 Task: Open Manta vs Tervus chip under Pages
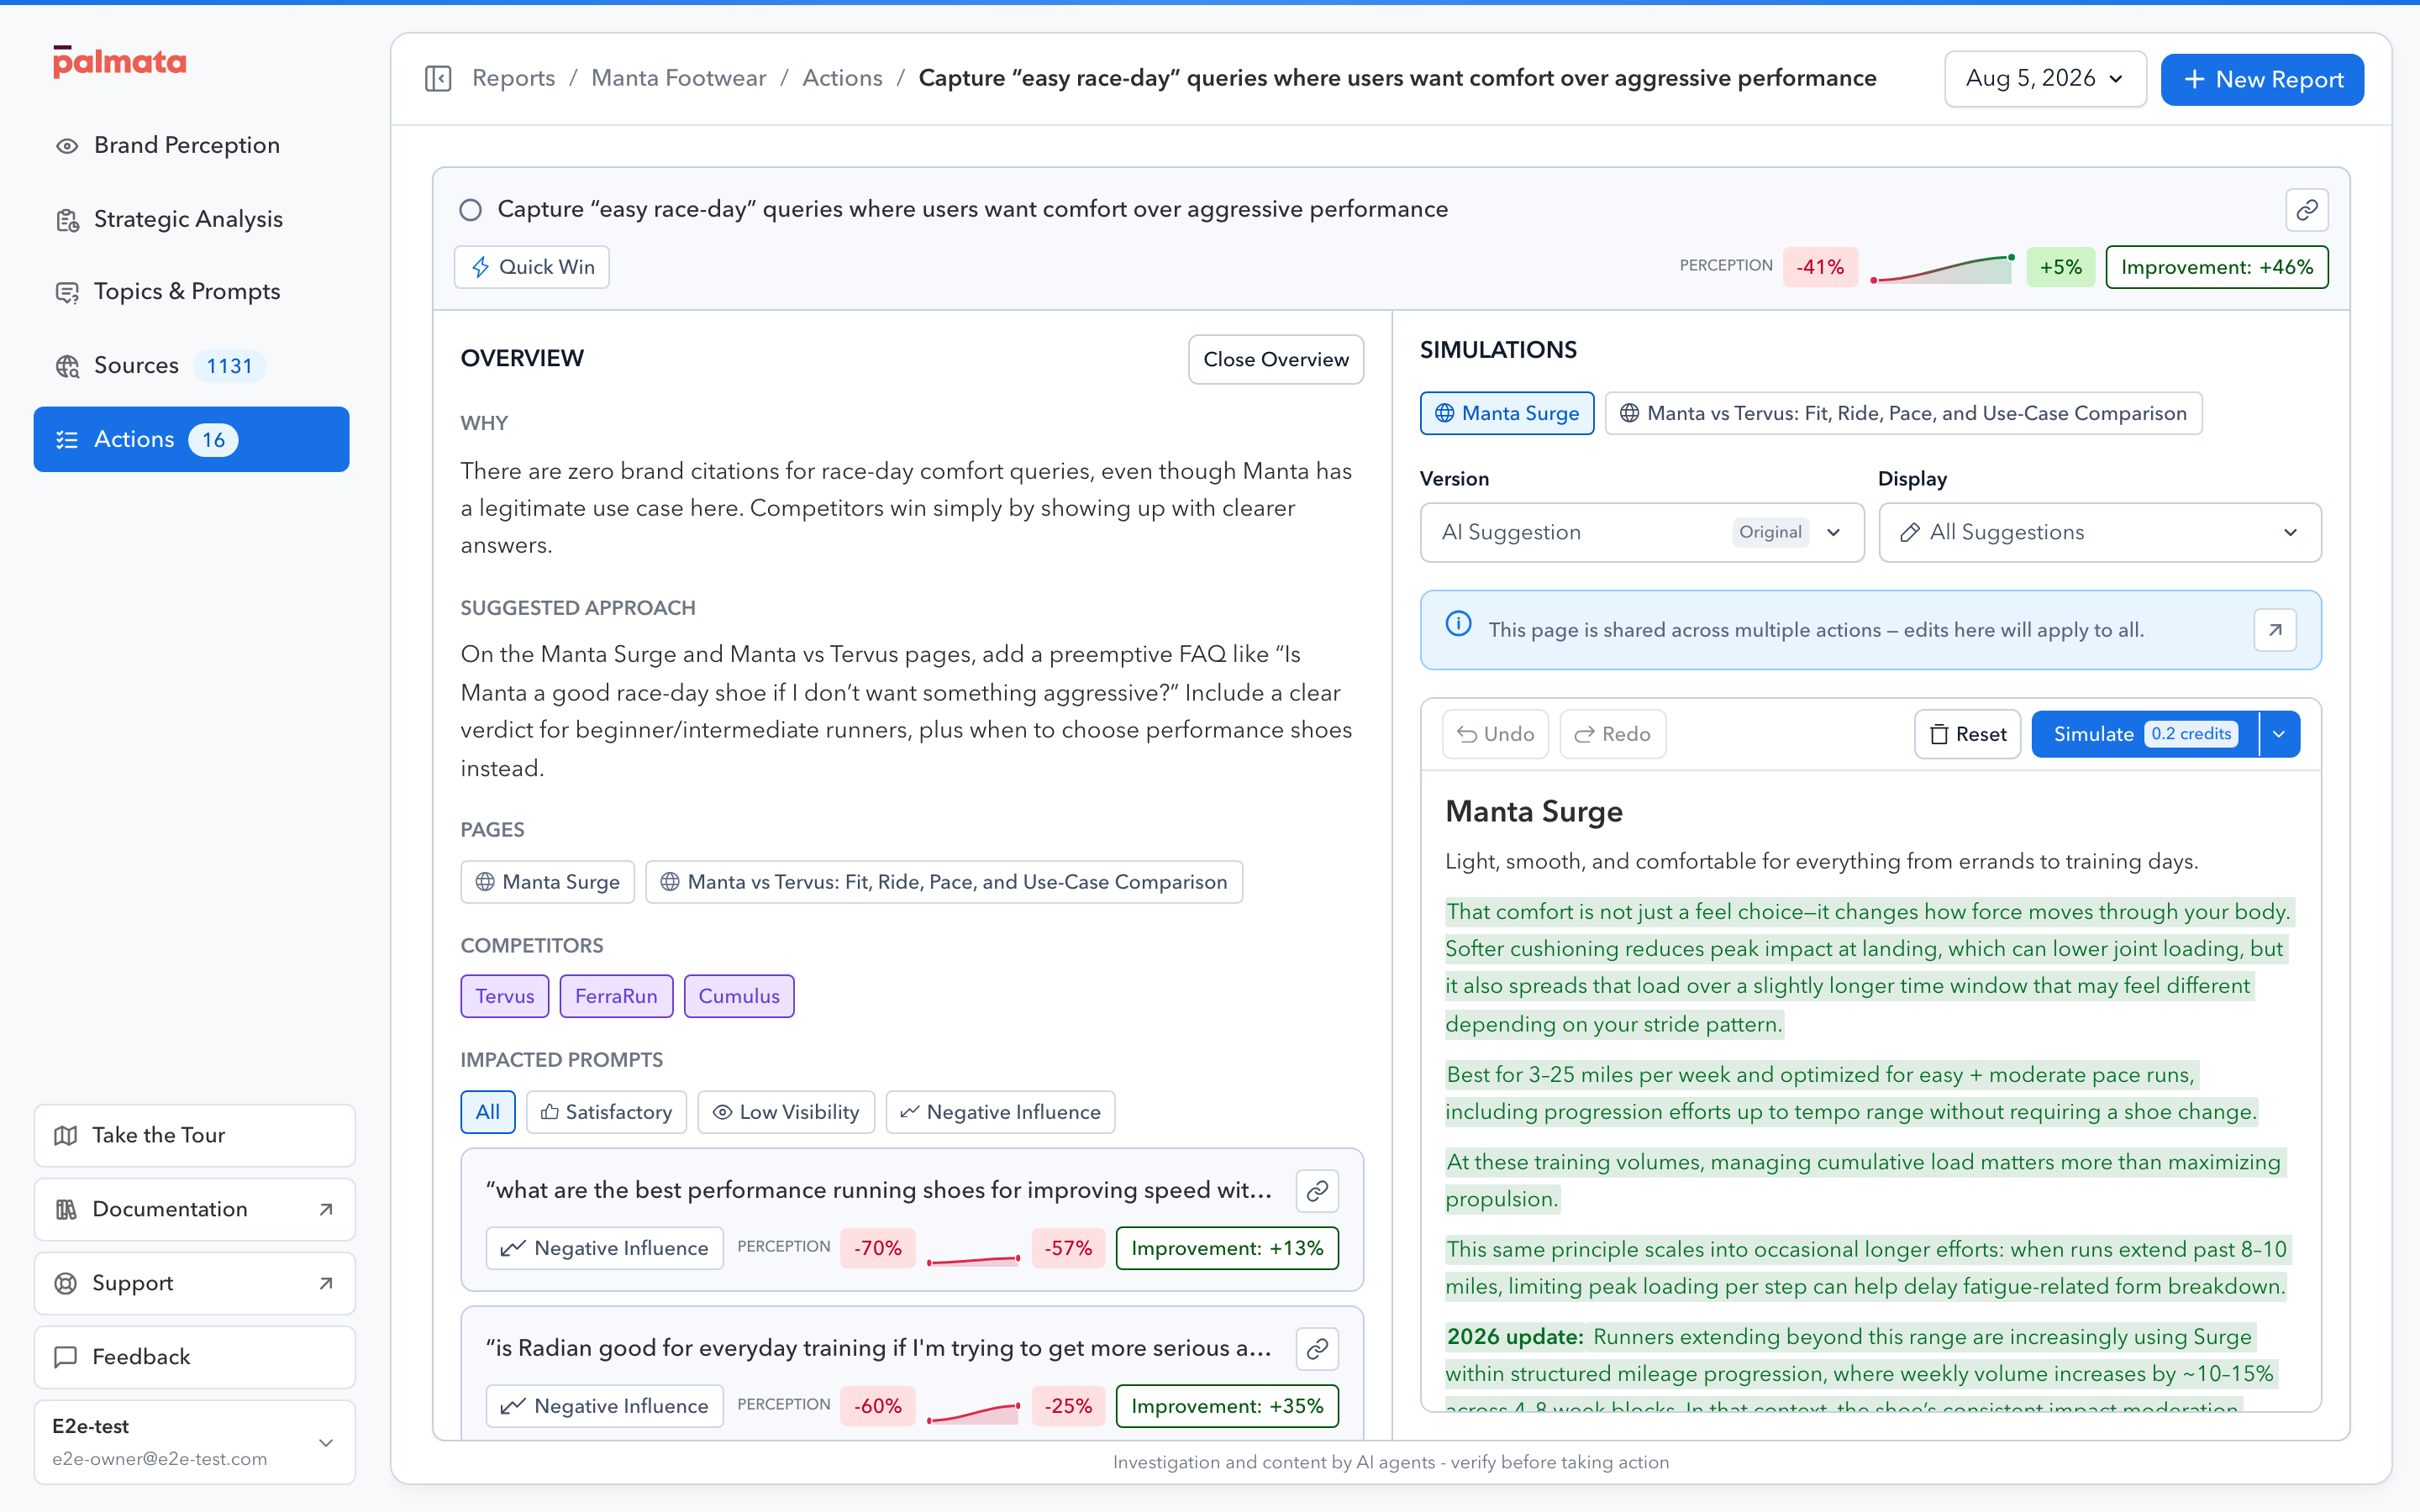point(943,882)
